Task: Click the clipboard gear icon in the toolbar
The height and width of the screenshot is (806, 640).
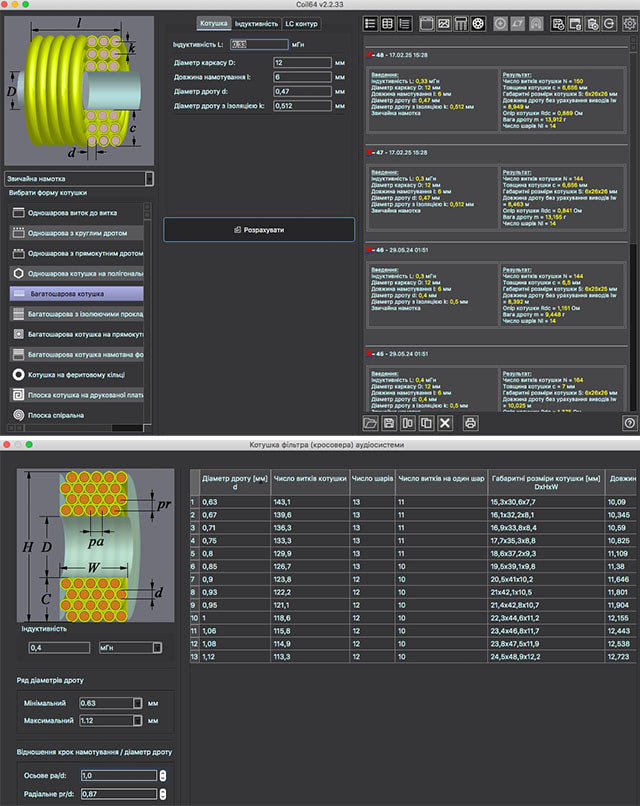Action: click(x=593, y=24)
